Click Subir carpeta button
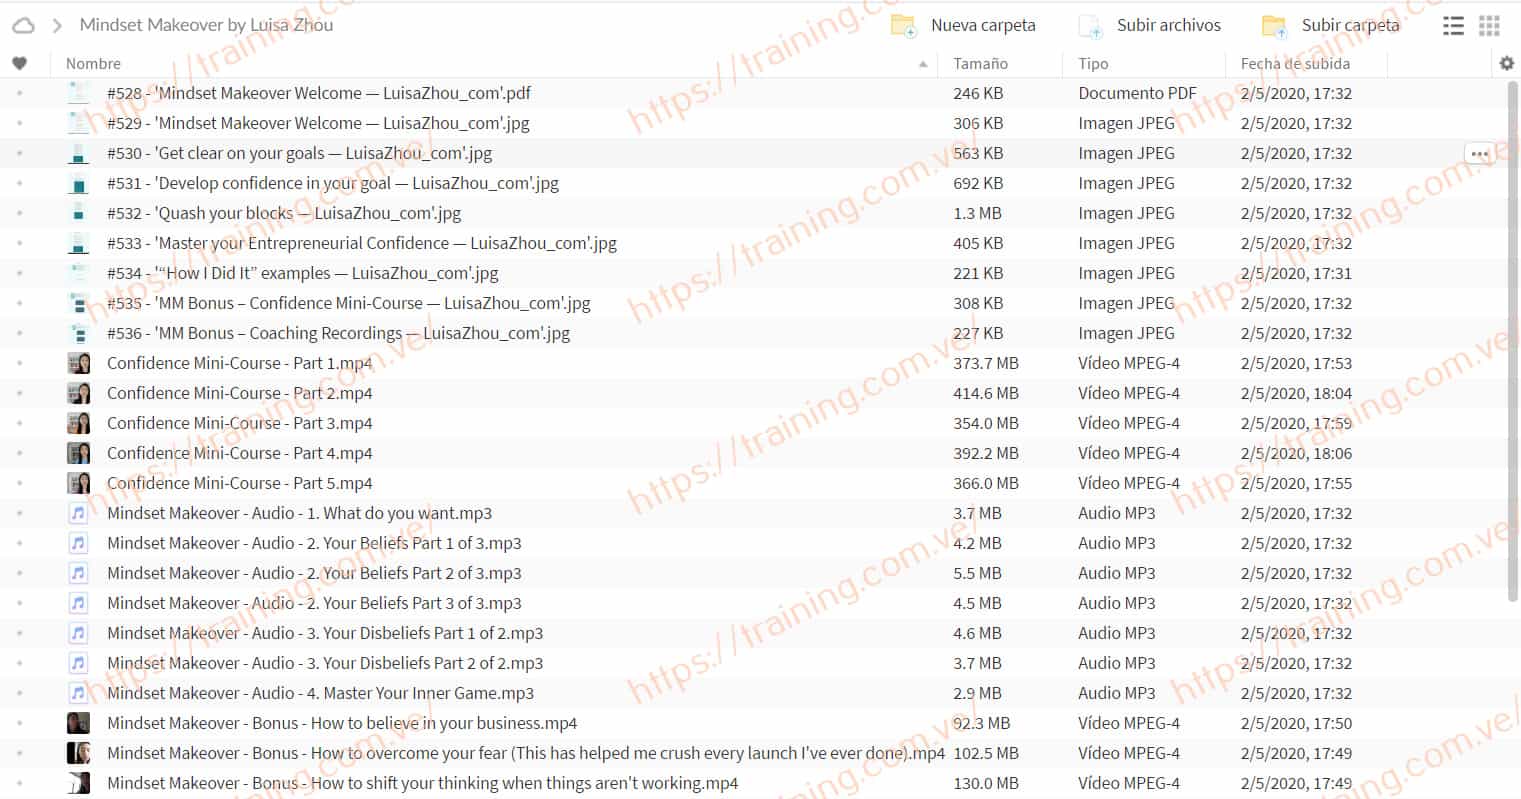 coord(1330,25)
